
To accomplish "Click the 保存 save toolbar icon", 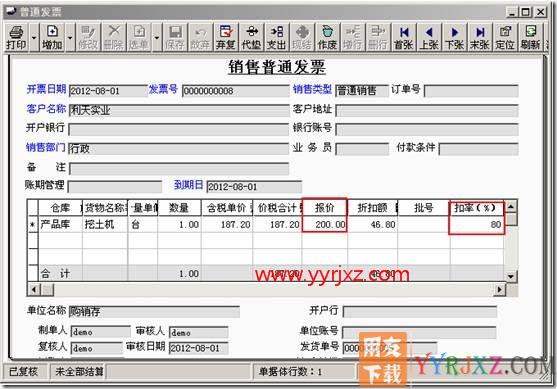I will pyautogui.click(x=175, y=38).
